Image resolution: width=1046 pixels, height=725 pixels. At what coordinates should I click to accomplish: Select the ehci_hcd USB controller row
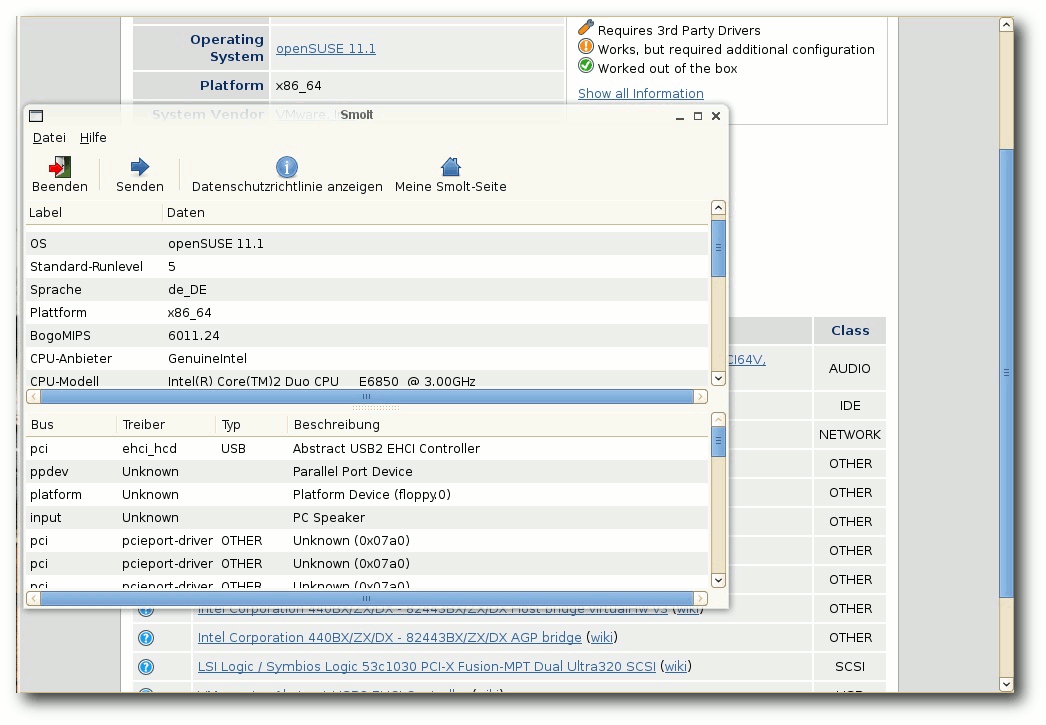[367, 449]
